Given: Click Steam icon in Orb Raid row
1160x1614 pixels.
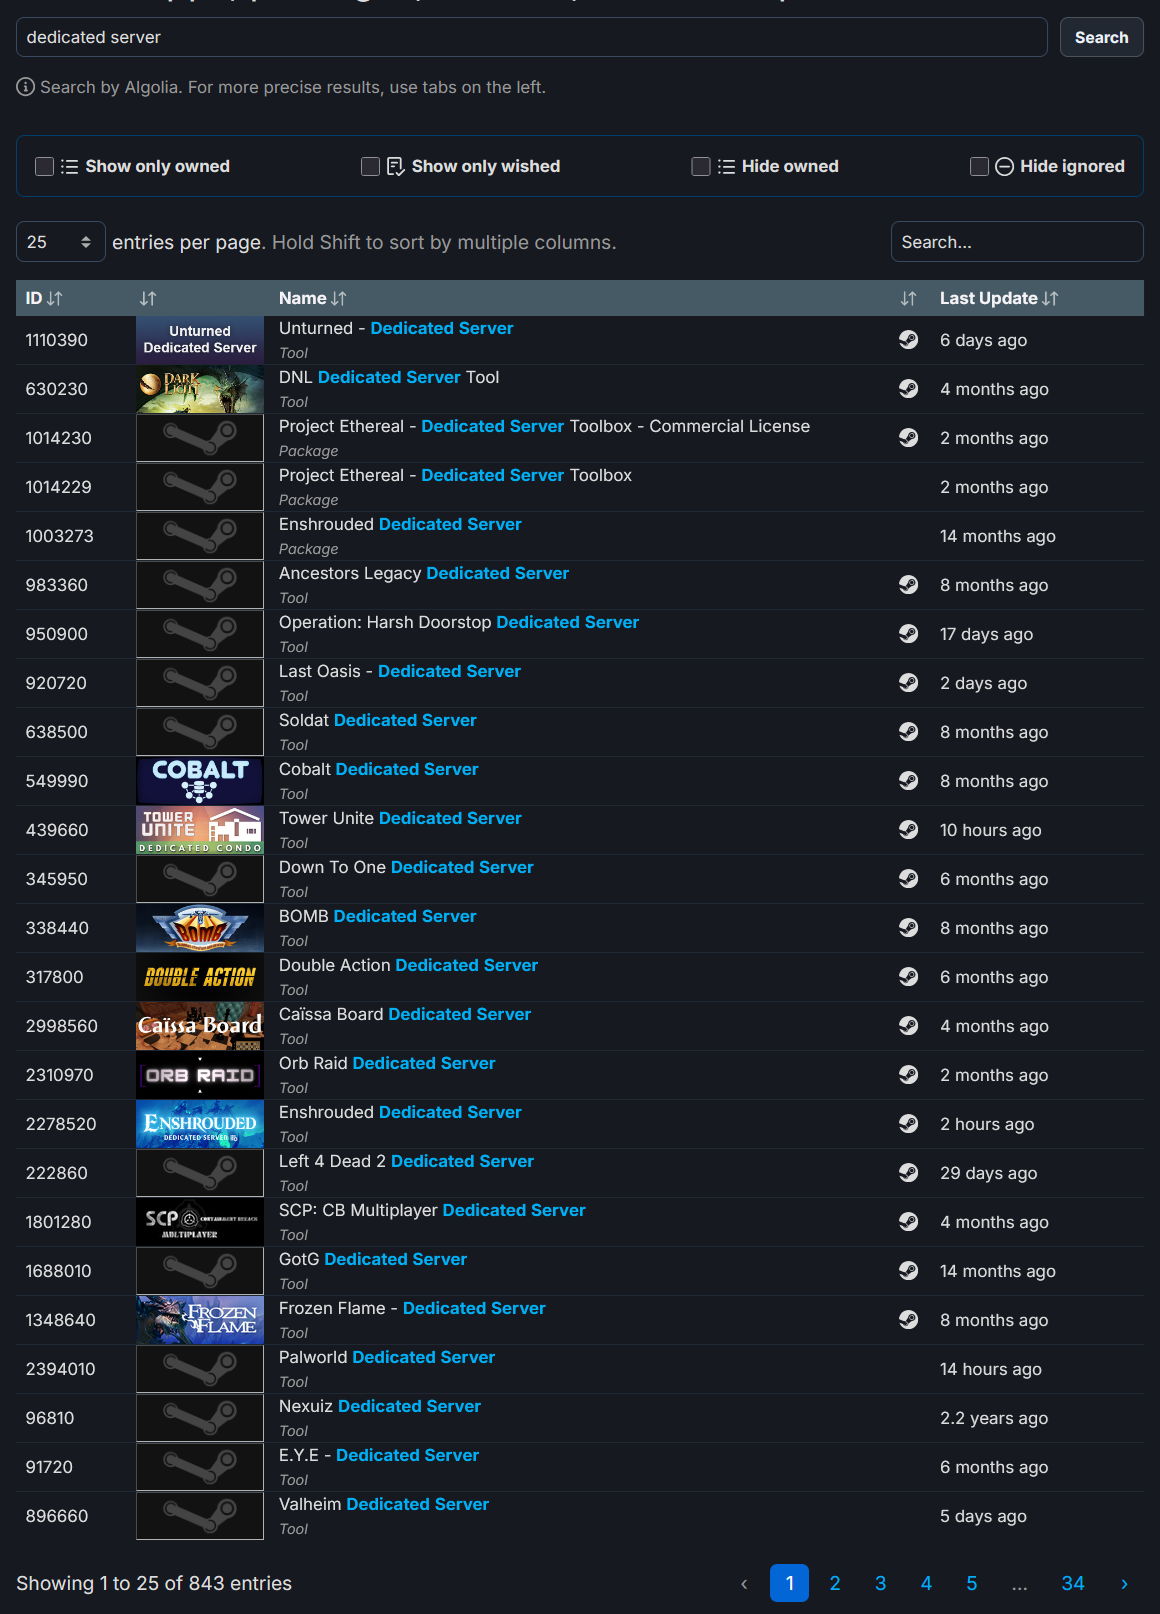Looking at the screenshot, I should click(x=908, y=1075).
